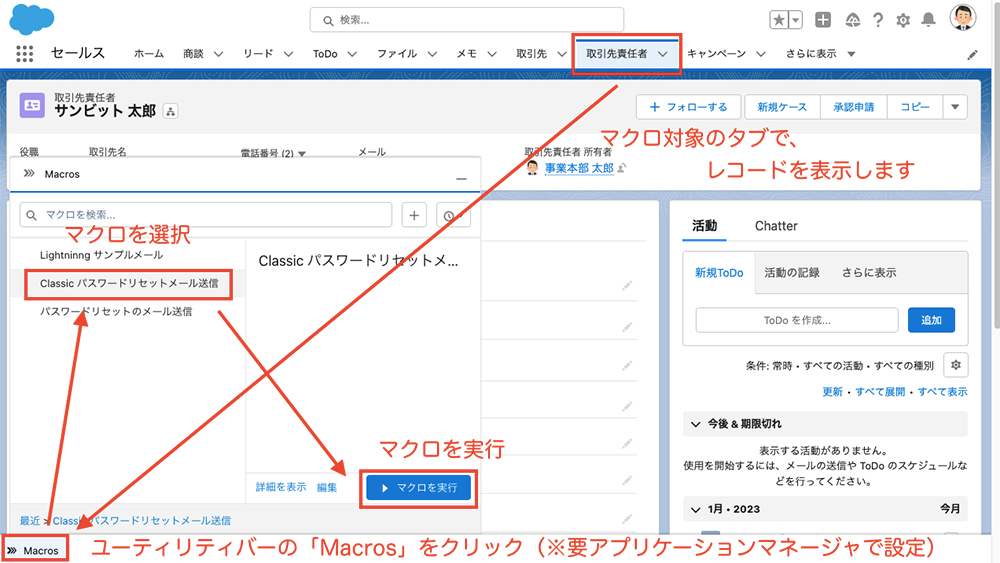Select the 新規ToDo activity tab
Image resolution: width=1000 pixels, height=563 pixels.
point(719,273)
